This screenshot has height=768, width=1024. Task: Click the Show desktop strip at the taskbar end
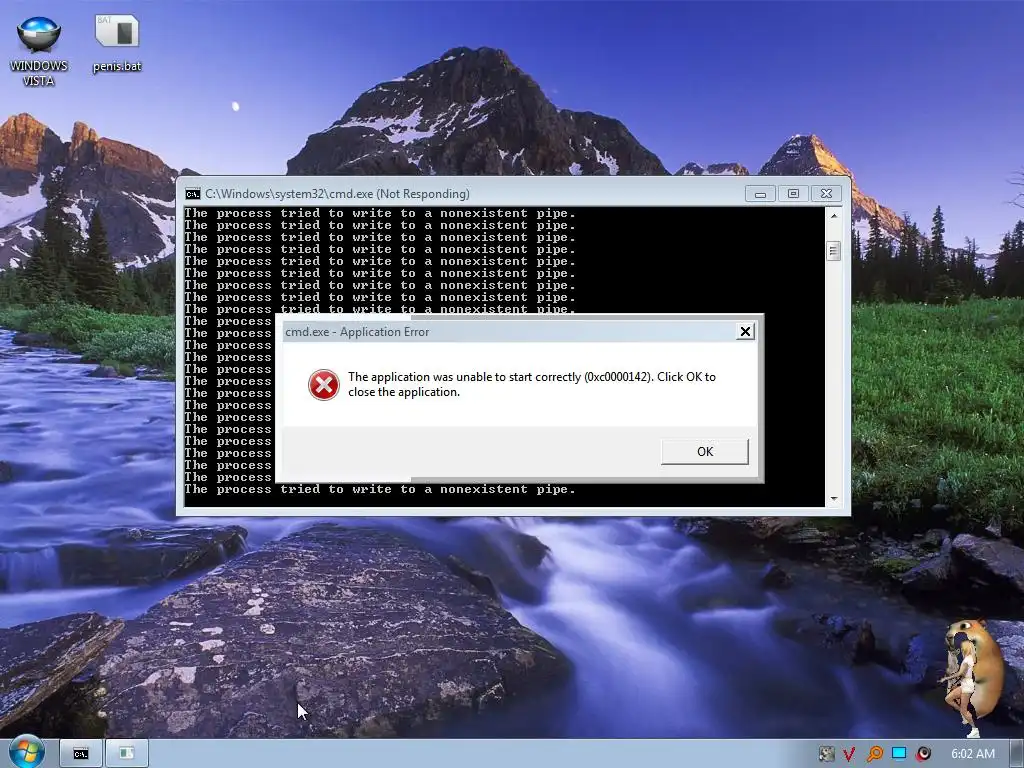click(x=1016, y=754)
